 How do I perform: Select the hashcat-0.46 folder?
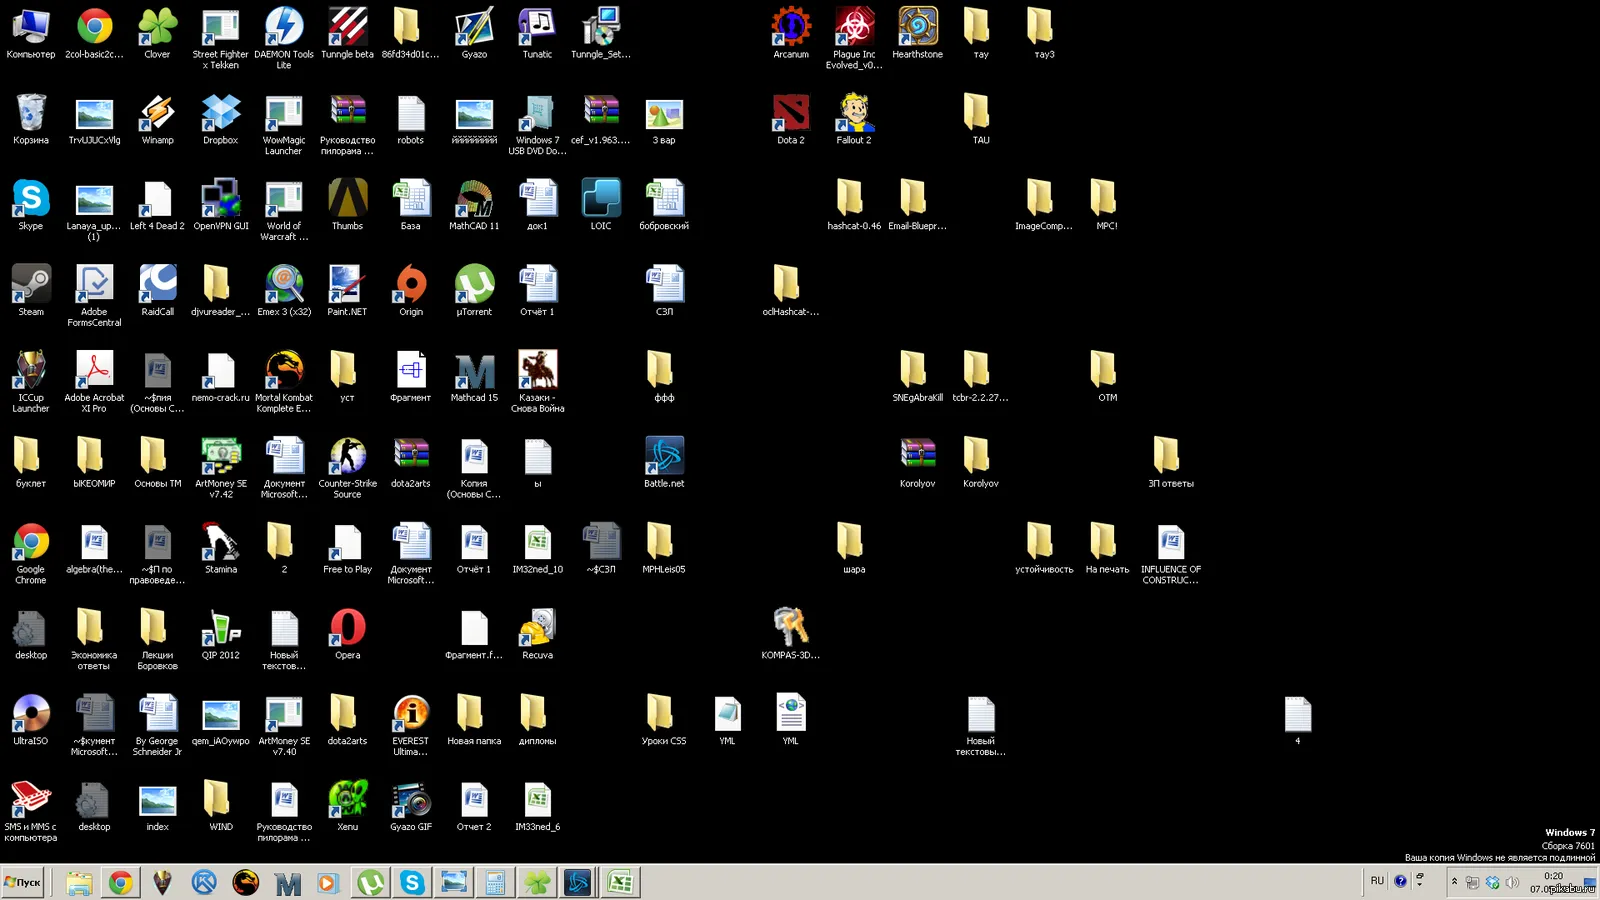[854, 205]
